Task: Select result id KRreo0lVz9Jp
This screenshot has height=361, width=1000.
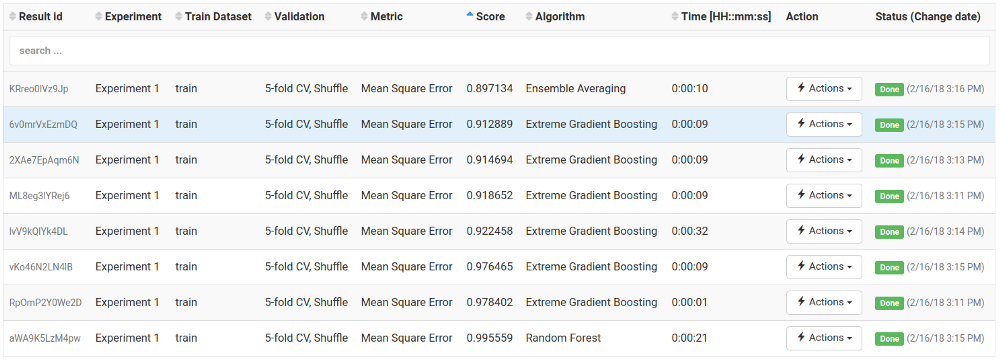Action: (x=39, y=89)
